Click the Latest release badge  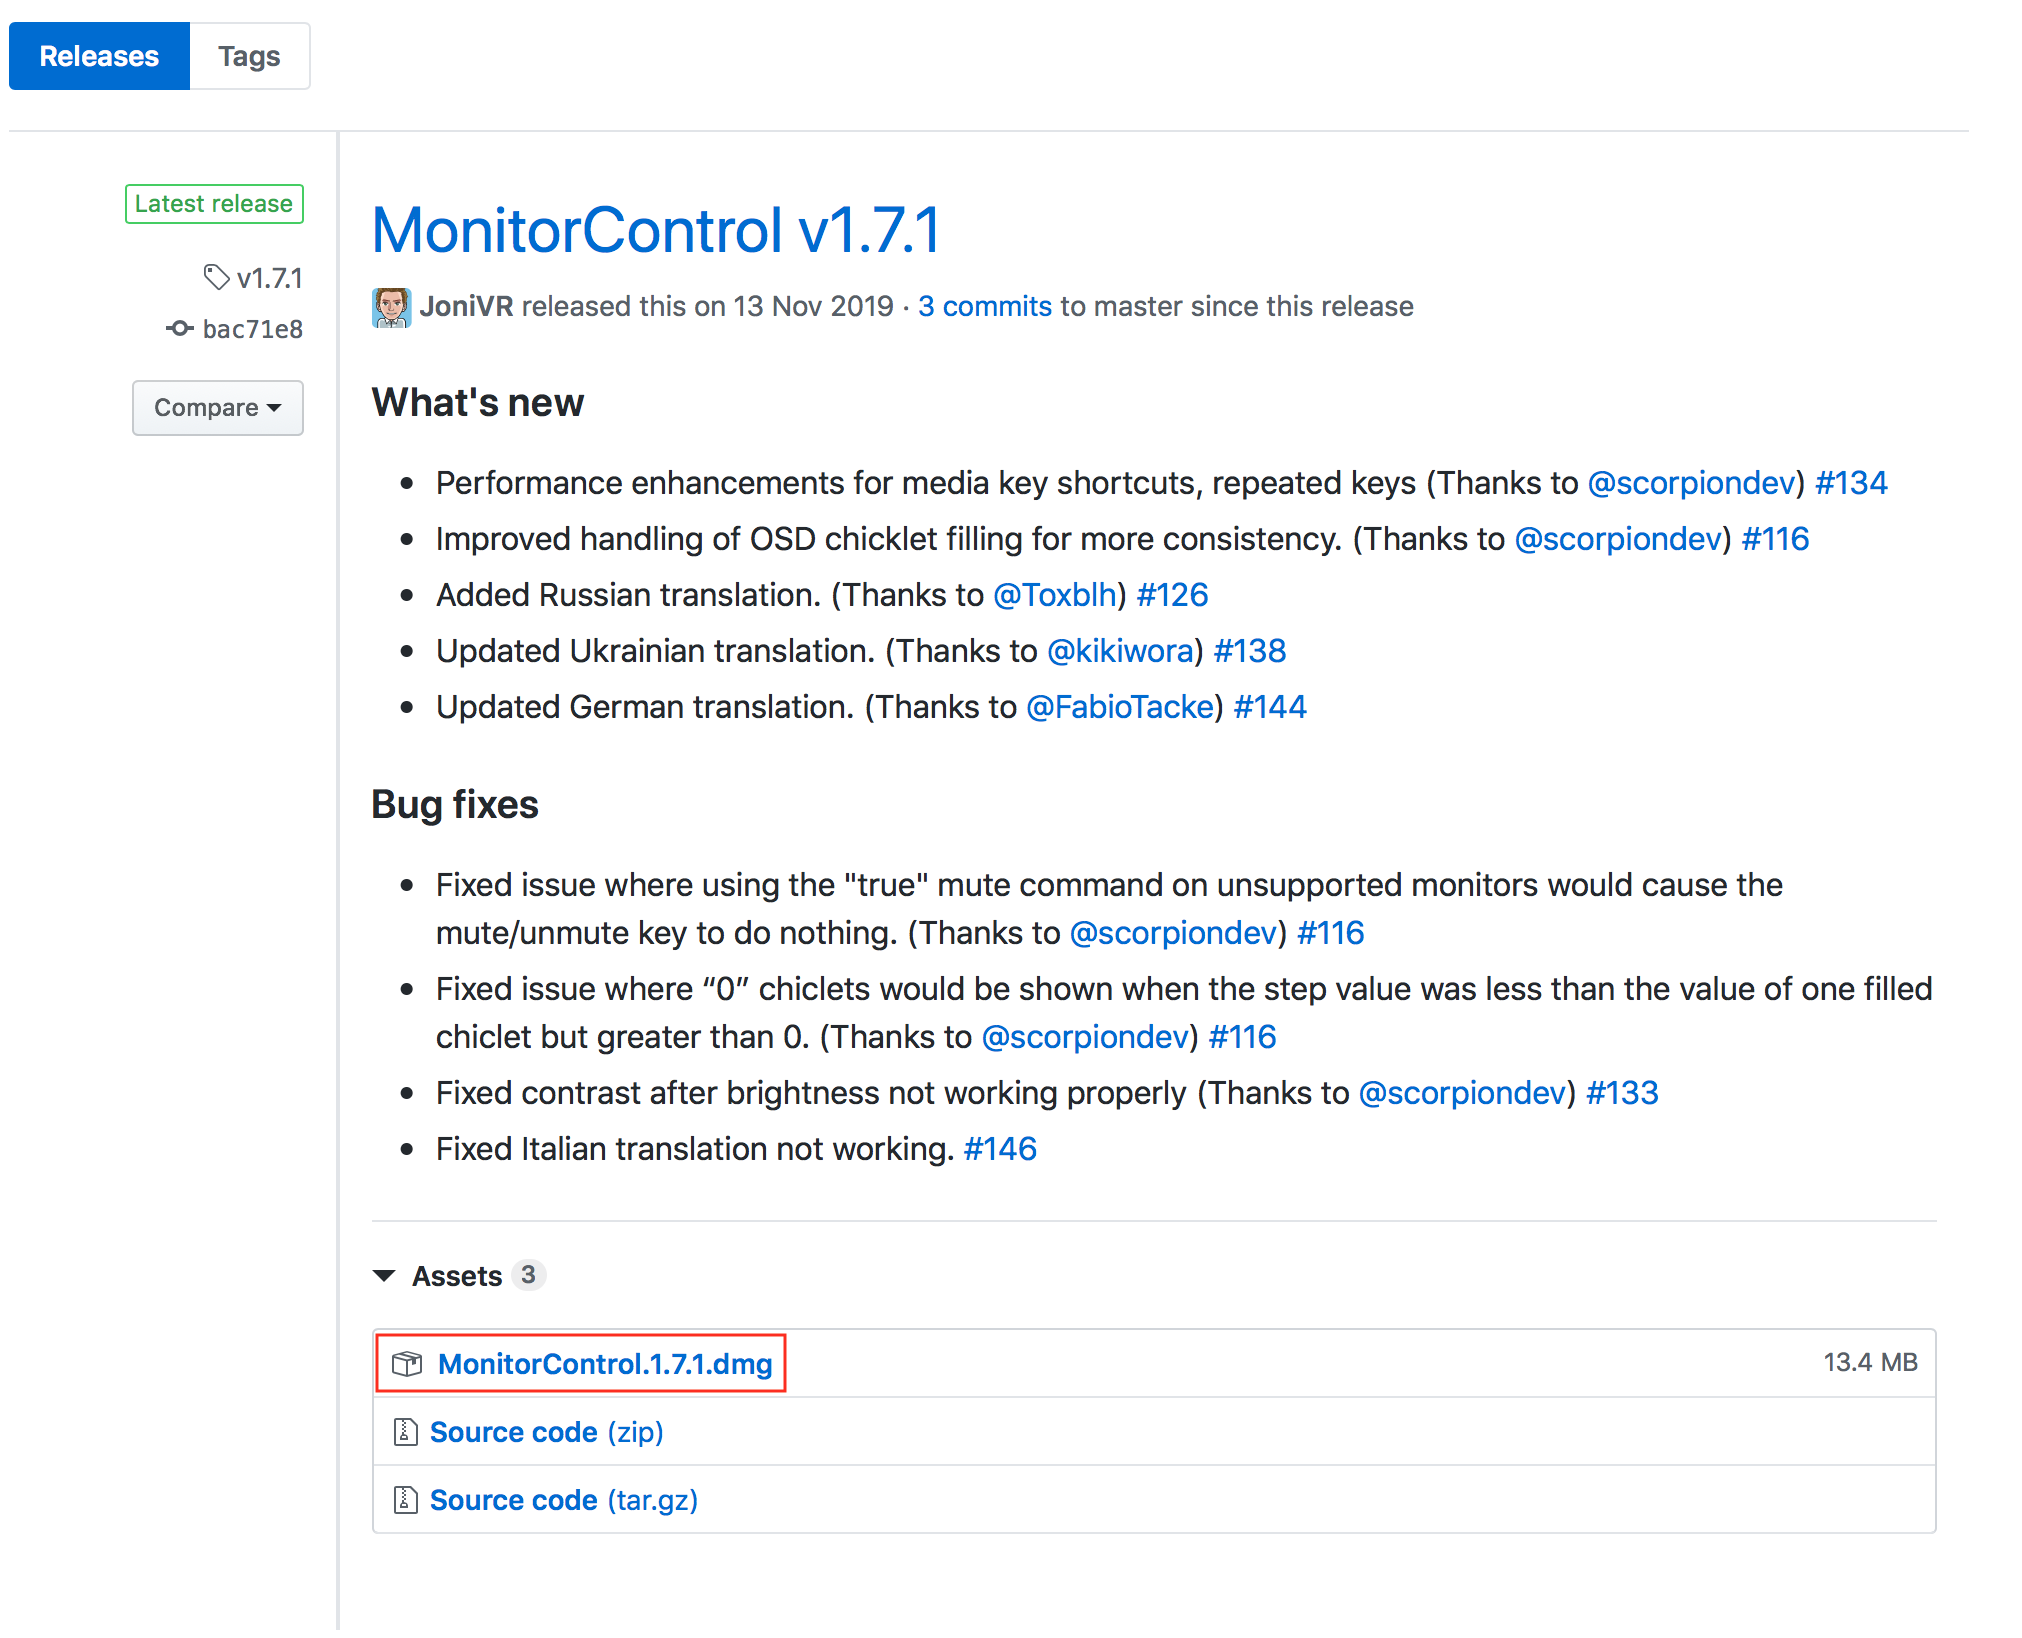point(214,204)
